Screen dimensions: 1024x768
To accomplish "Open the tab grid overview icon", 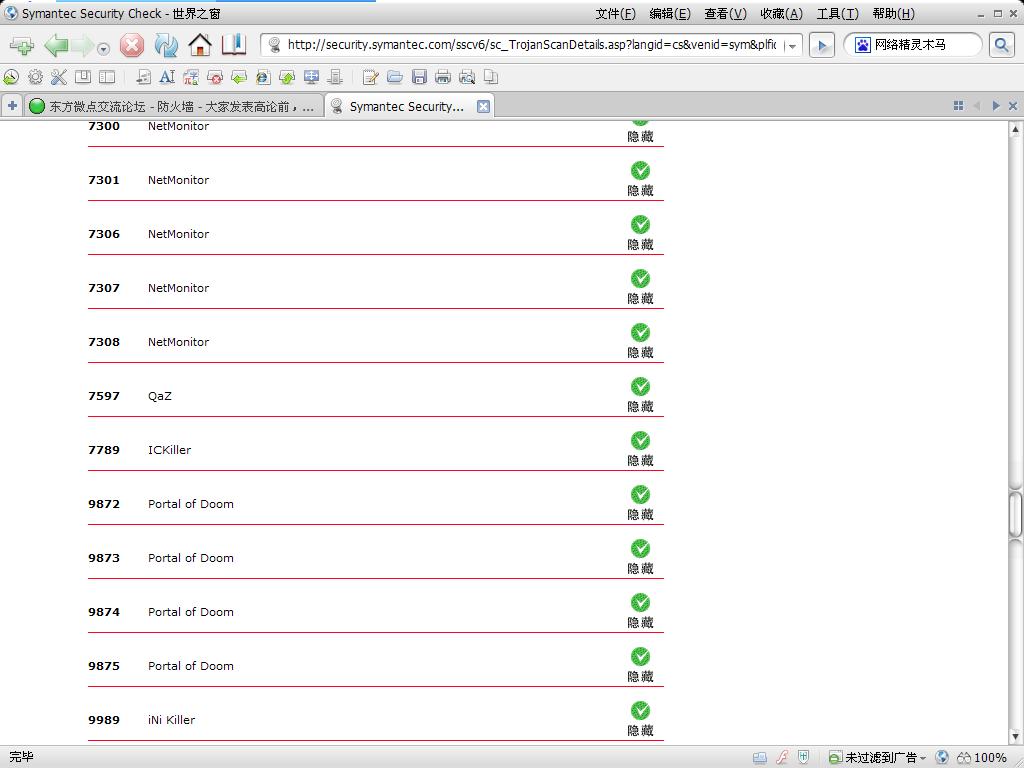I will (958, 106).
